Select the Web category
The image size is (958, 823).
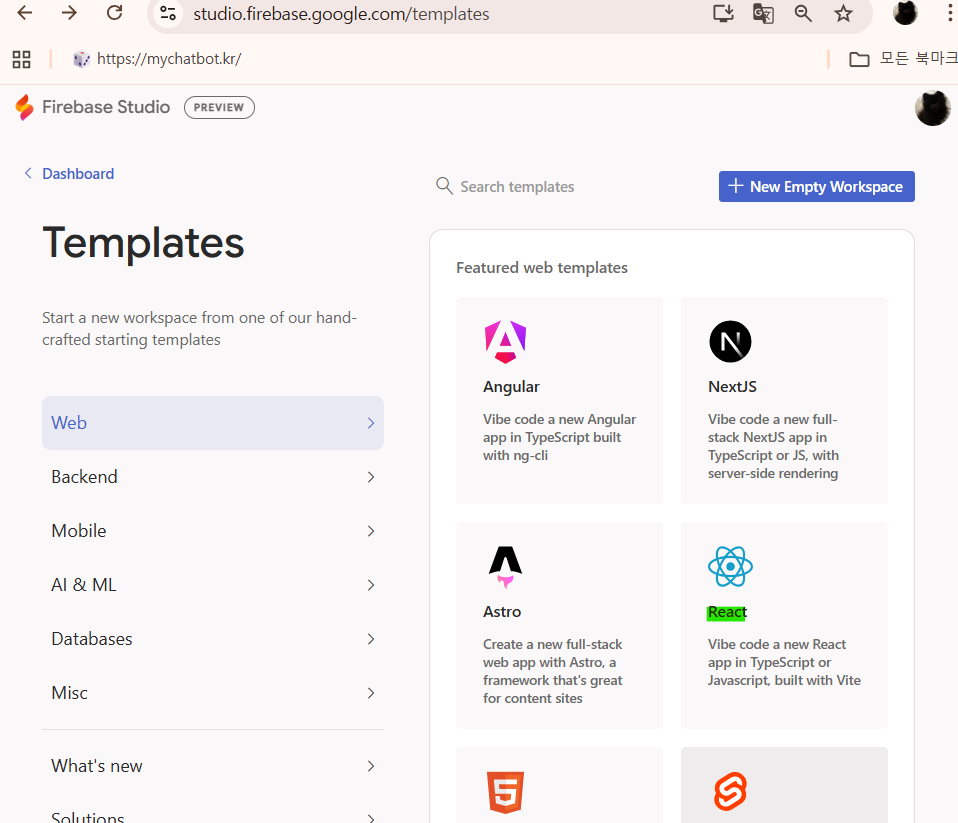pyautogui.click(x=213, y=423)
